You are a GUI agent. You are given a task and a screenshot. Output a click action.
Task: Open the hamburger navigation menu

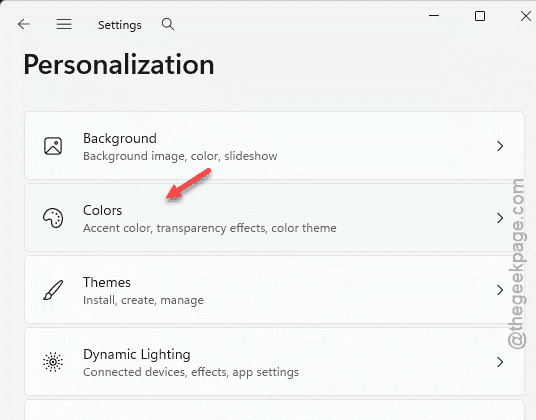64,24
